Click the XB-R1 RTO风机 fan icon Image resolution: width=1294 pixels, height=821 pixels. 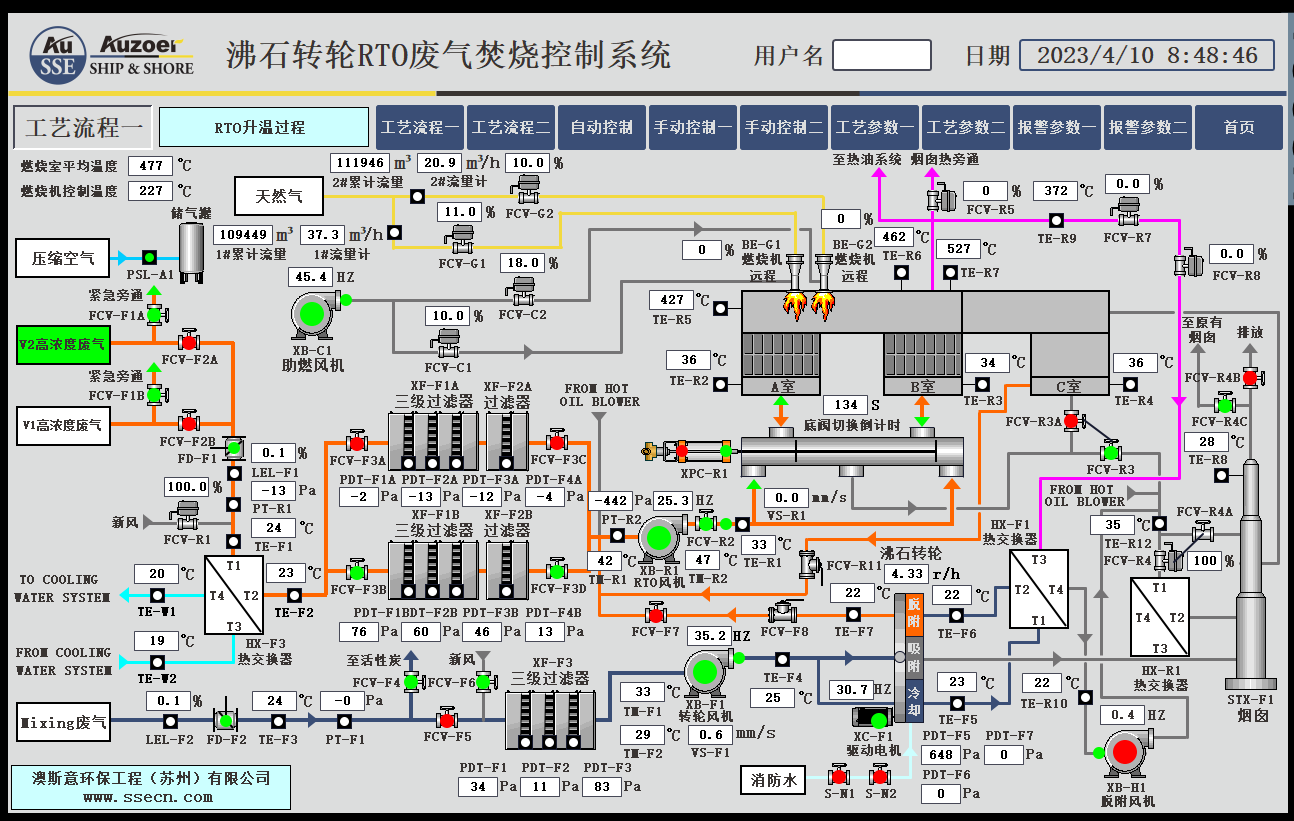660,540
